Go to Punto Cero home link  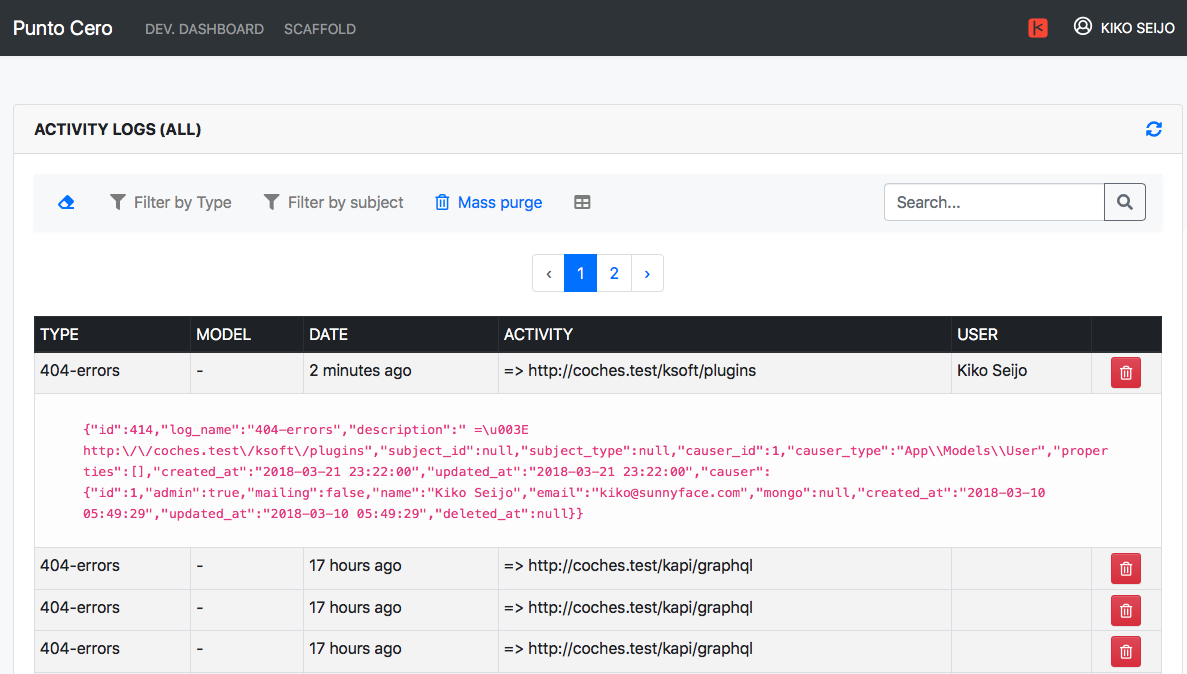pyautogui.click(x=63, y=28)
